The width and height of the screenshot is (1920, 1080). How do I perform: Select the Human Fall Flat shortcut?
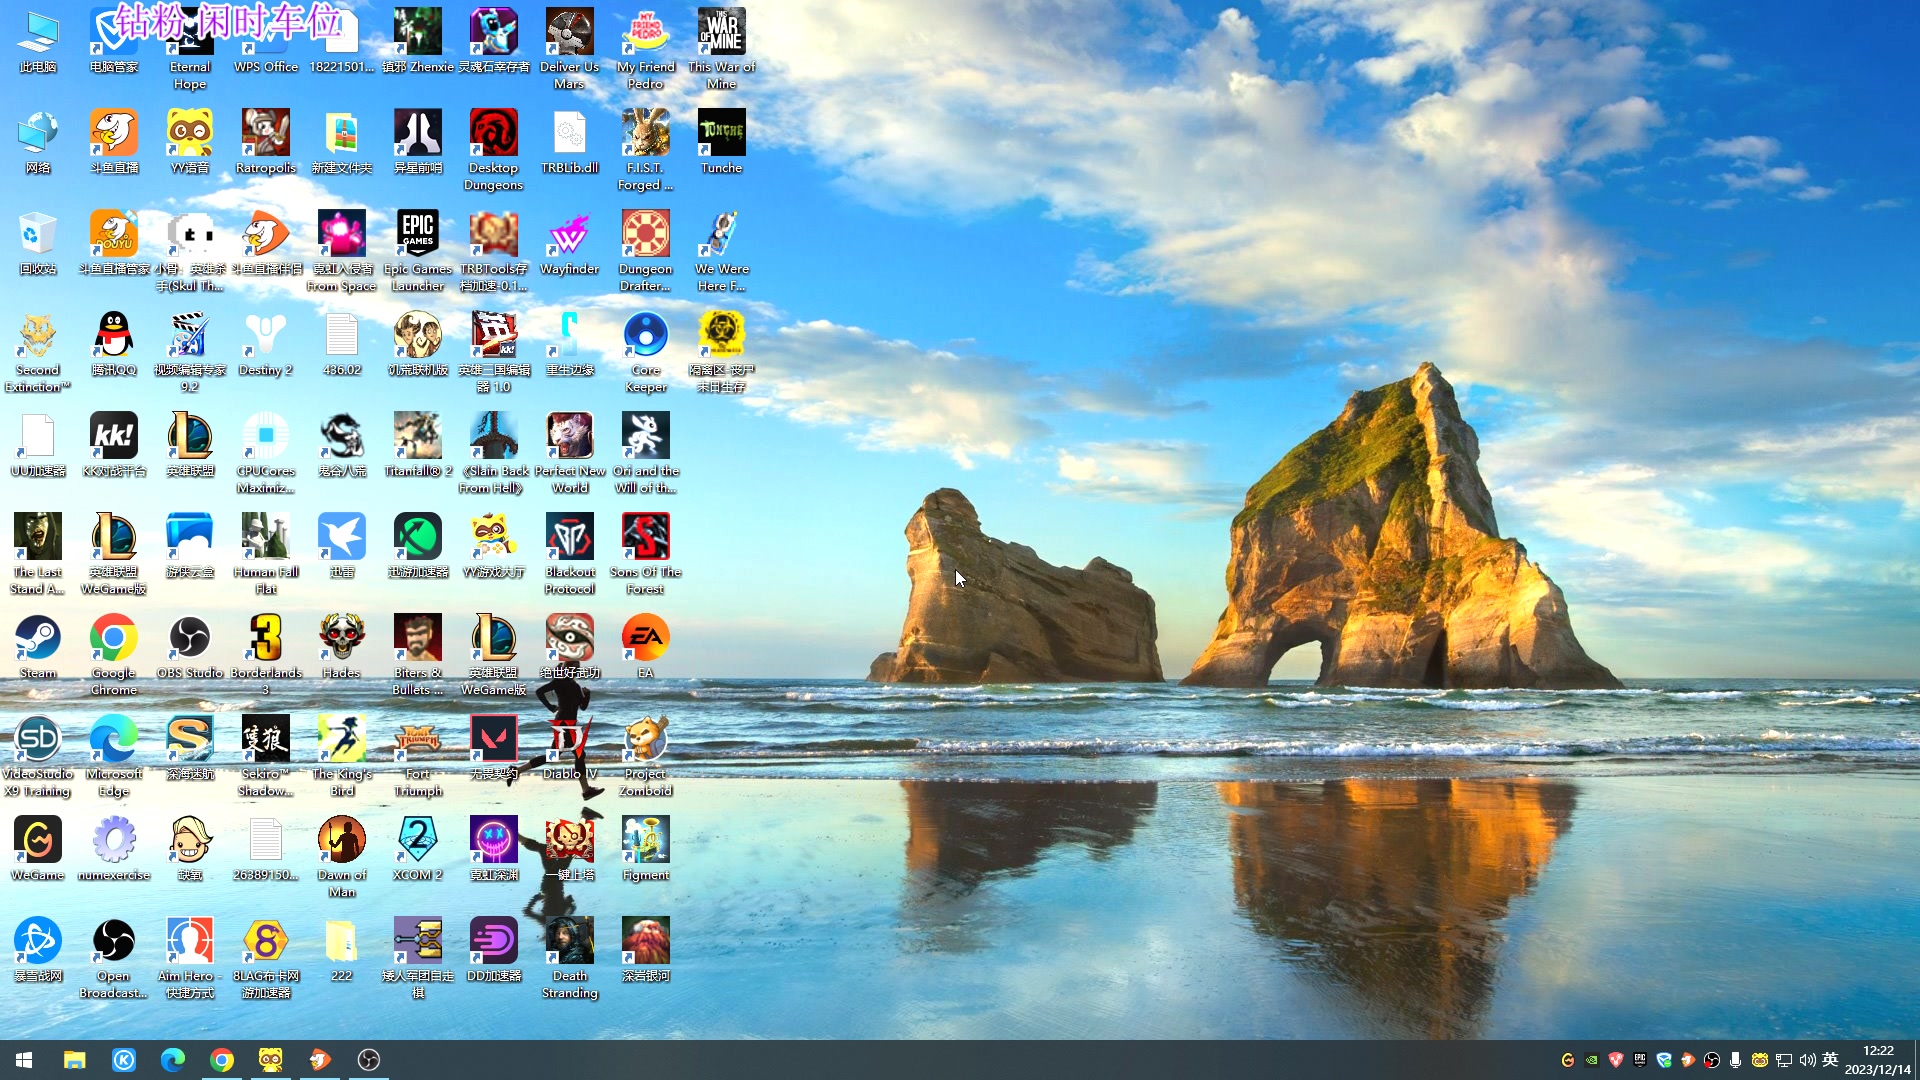[x=266, y=554]
